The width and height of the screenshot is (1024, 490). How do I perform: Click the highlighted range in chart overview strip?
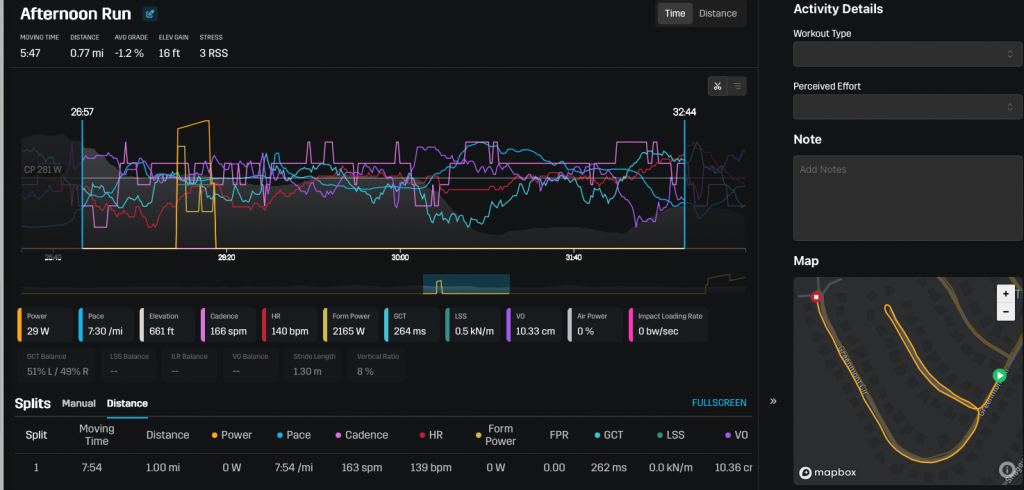click(466, 285)
